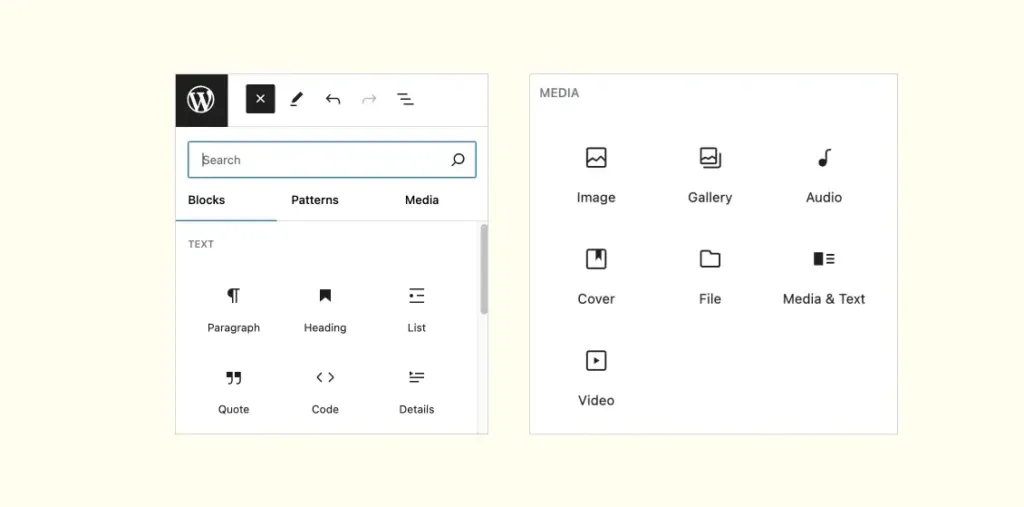1024x507 pixels.
Task: Click the magnifying glass search icon
Action: click(458, 159)
